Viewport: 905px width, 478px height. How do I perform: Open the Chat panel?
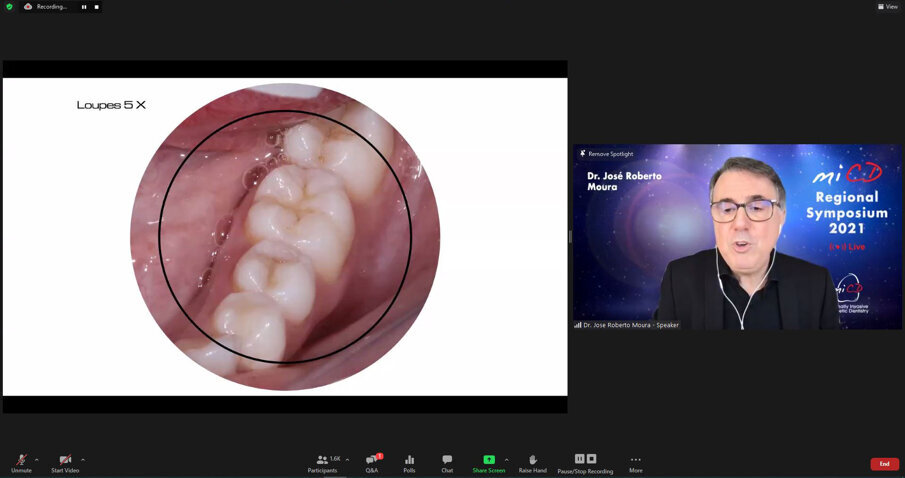click(x=447, y=463)
